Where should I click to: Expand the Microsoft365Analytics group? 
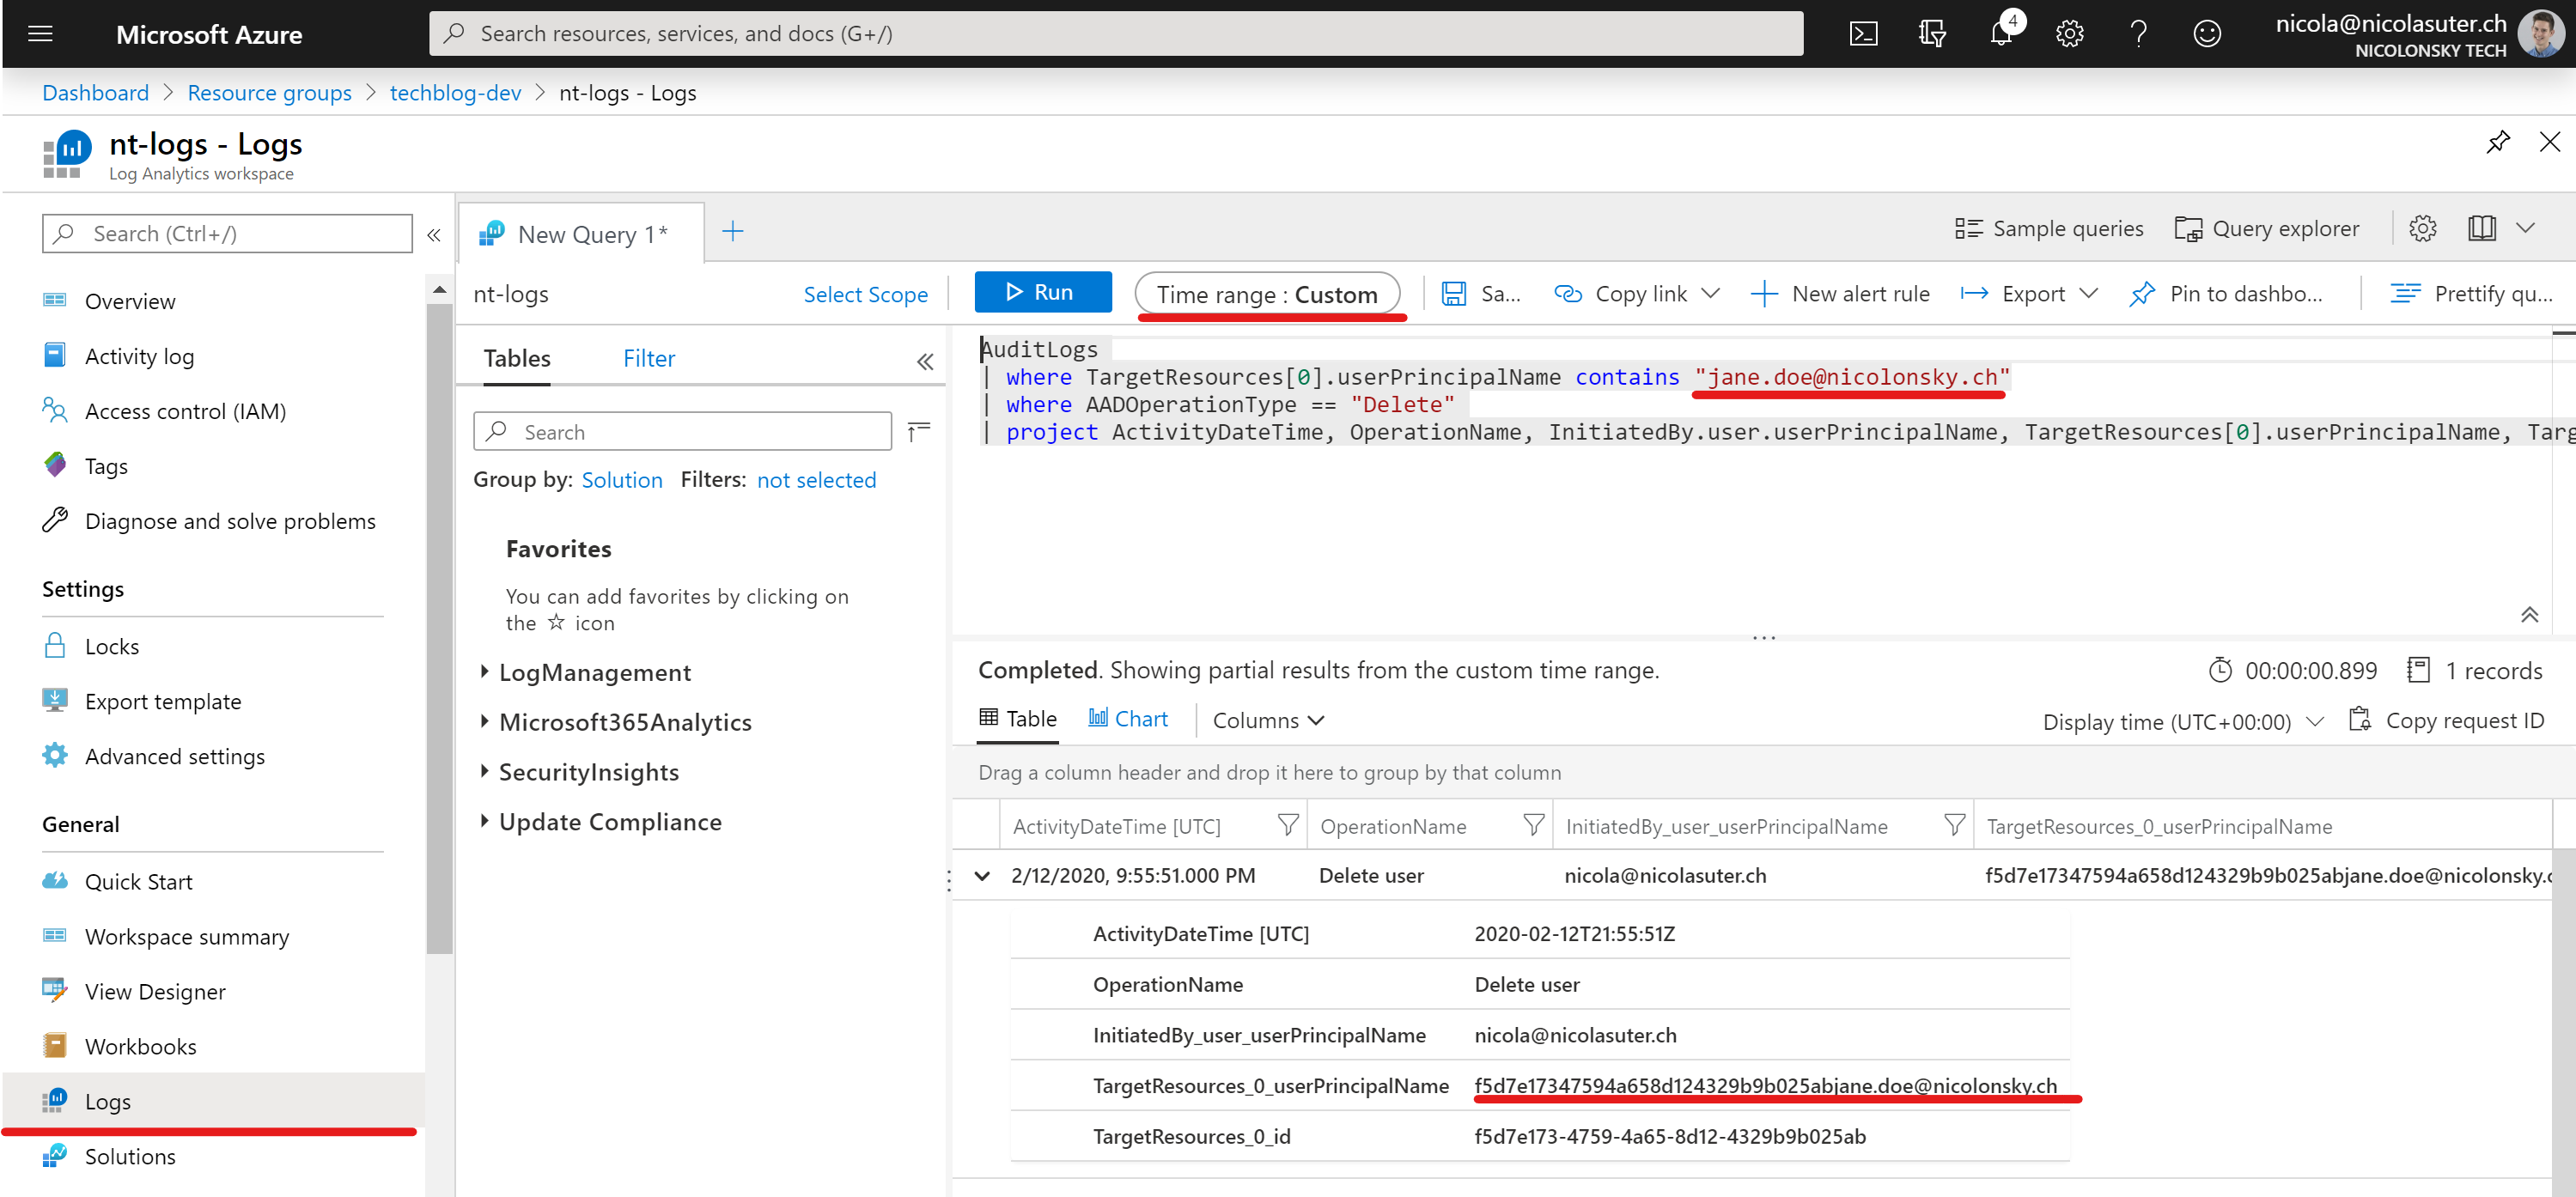click(x=484, y=721)
